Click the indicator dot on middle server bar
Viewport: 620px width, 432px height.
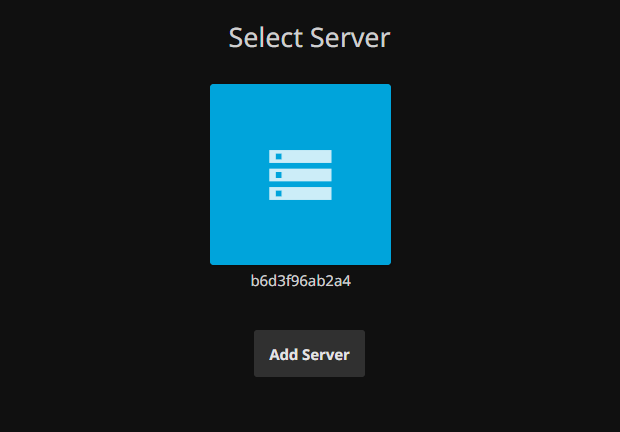[x=279, y=175]
